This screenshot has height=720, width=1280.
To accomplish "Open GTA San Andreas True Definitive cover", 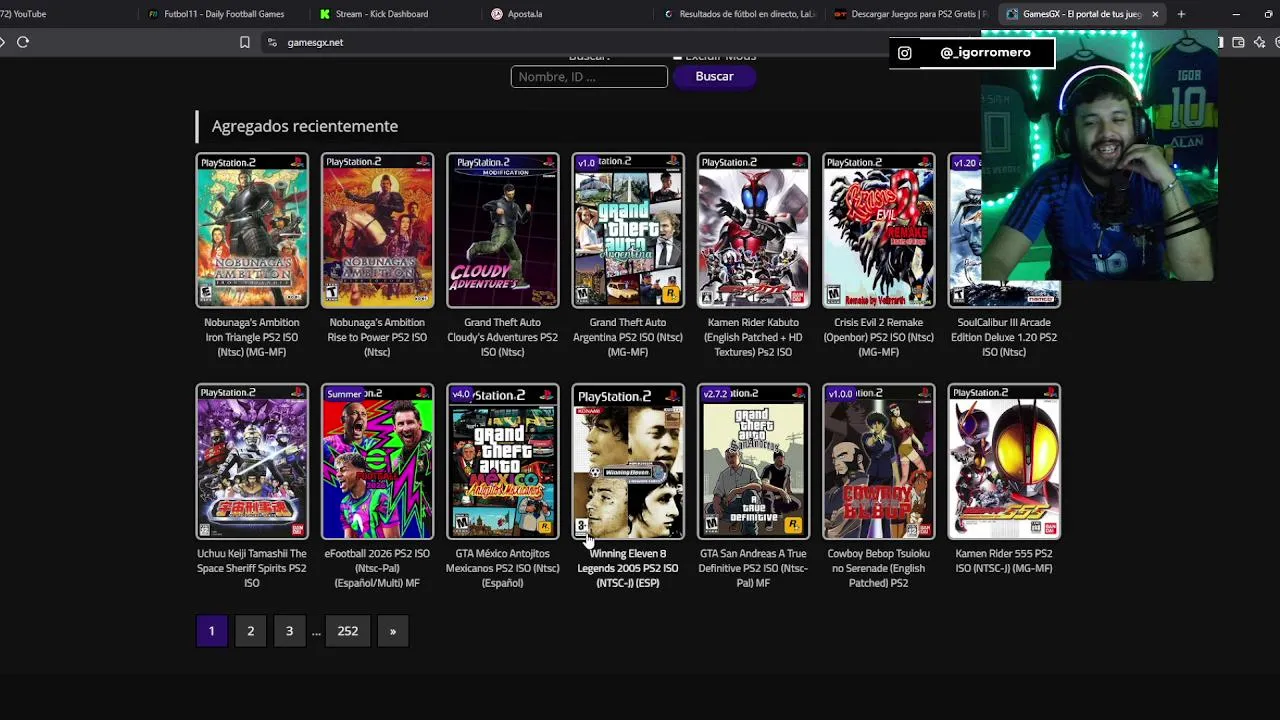I will pos(753,462).
